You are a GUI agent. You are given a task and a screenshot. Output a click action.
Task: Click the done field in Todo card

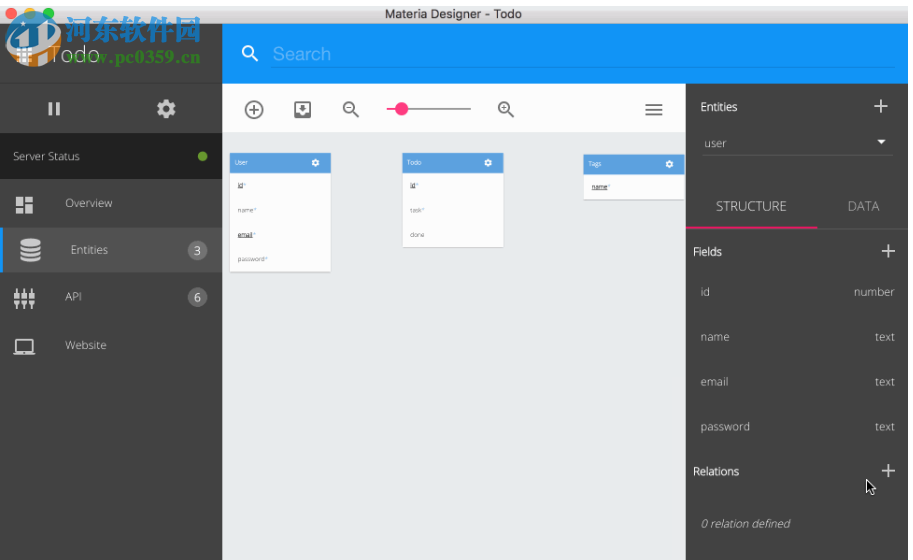click(x=417, y=235)
